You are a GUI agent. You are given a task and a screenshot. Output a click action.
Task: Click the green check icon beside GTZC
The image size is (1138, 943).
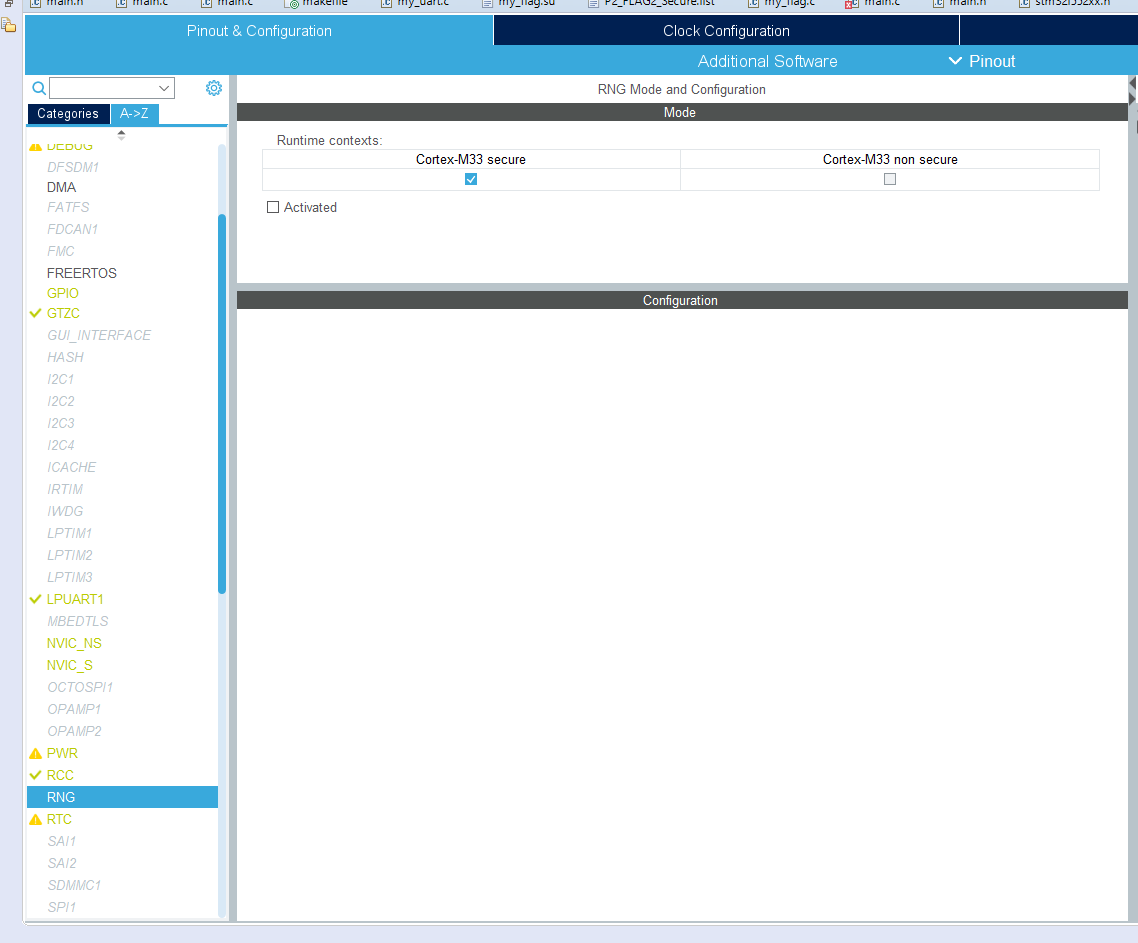pos(35,313)
